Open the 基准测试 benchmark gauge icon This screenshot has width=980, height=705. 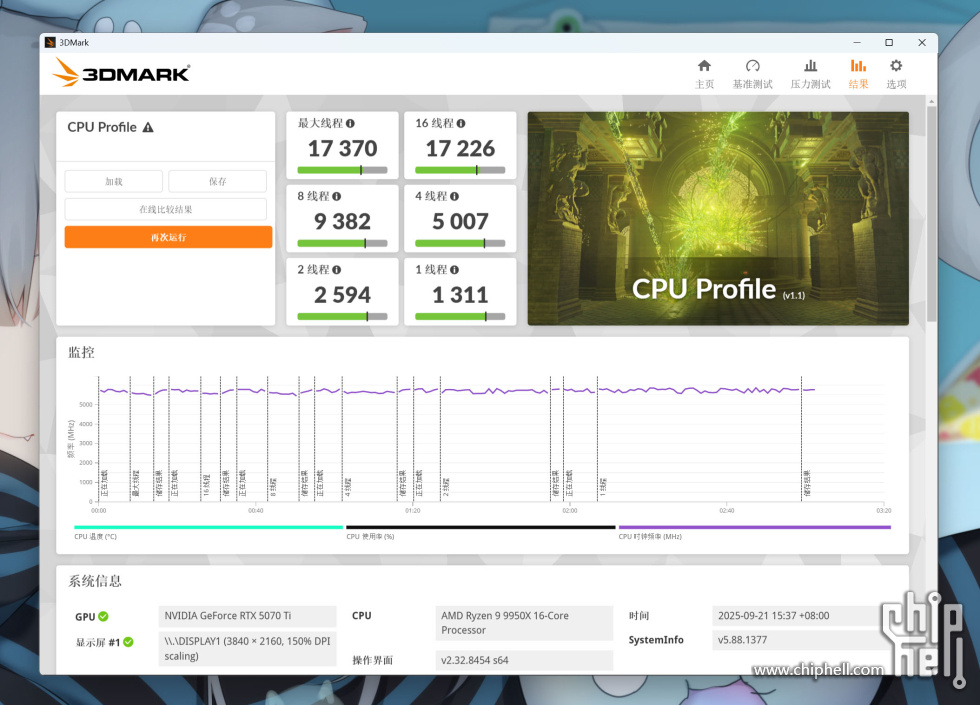(x=752, y=66)
